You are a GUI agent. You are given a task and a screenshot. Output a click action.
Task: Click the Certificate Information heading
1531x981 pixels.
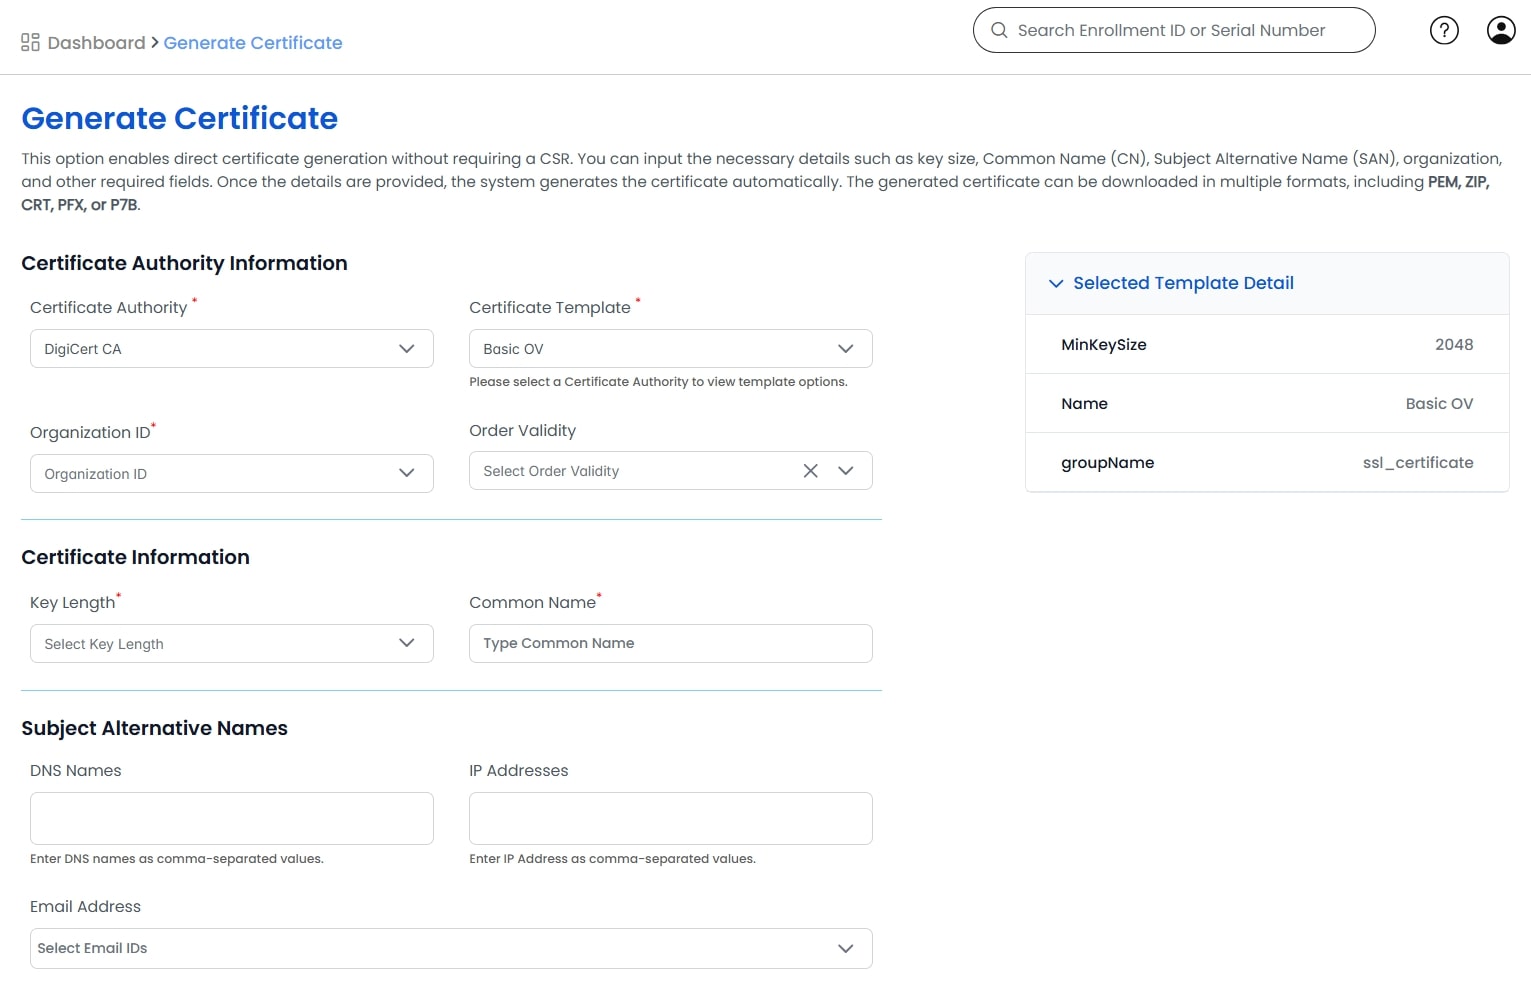click(135, 557)
